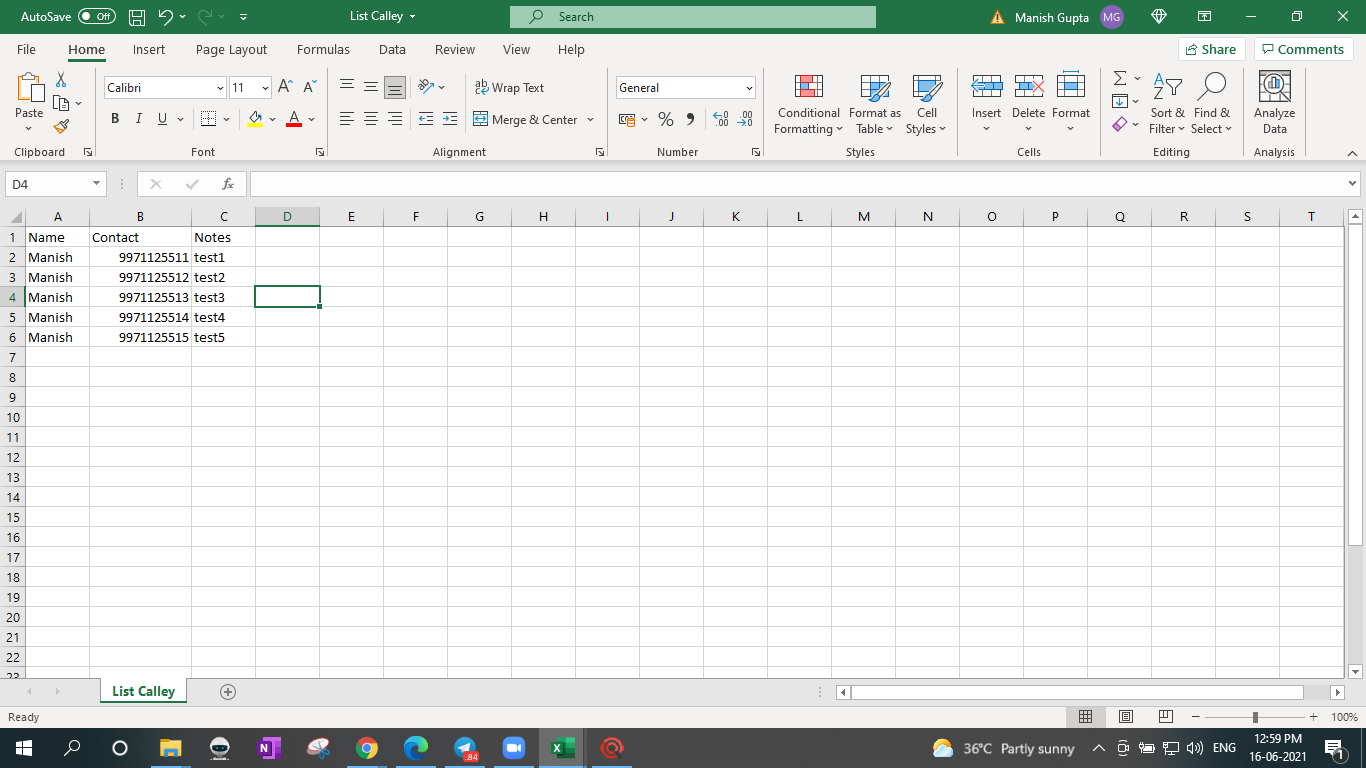Click in the Search box in title bar

pos(692,17)
